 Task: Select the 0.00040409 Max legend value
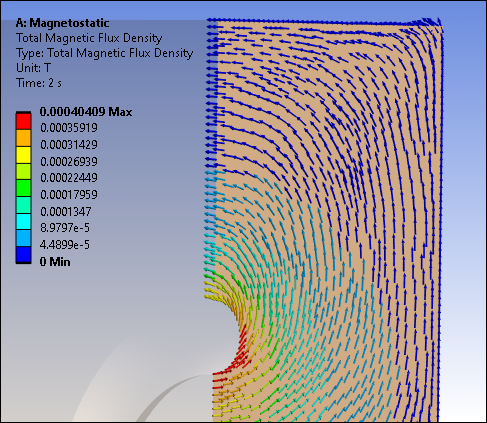pos(86,112)
